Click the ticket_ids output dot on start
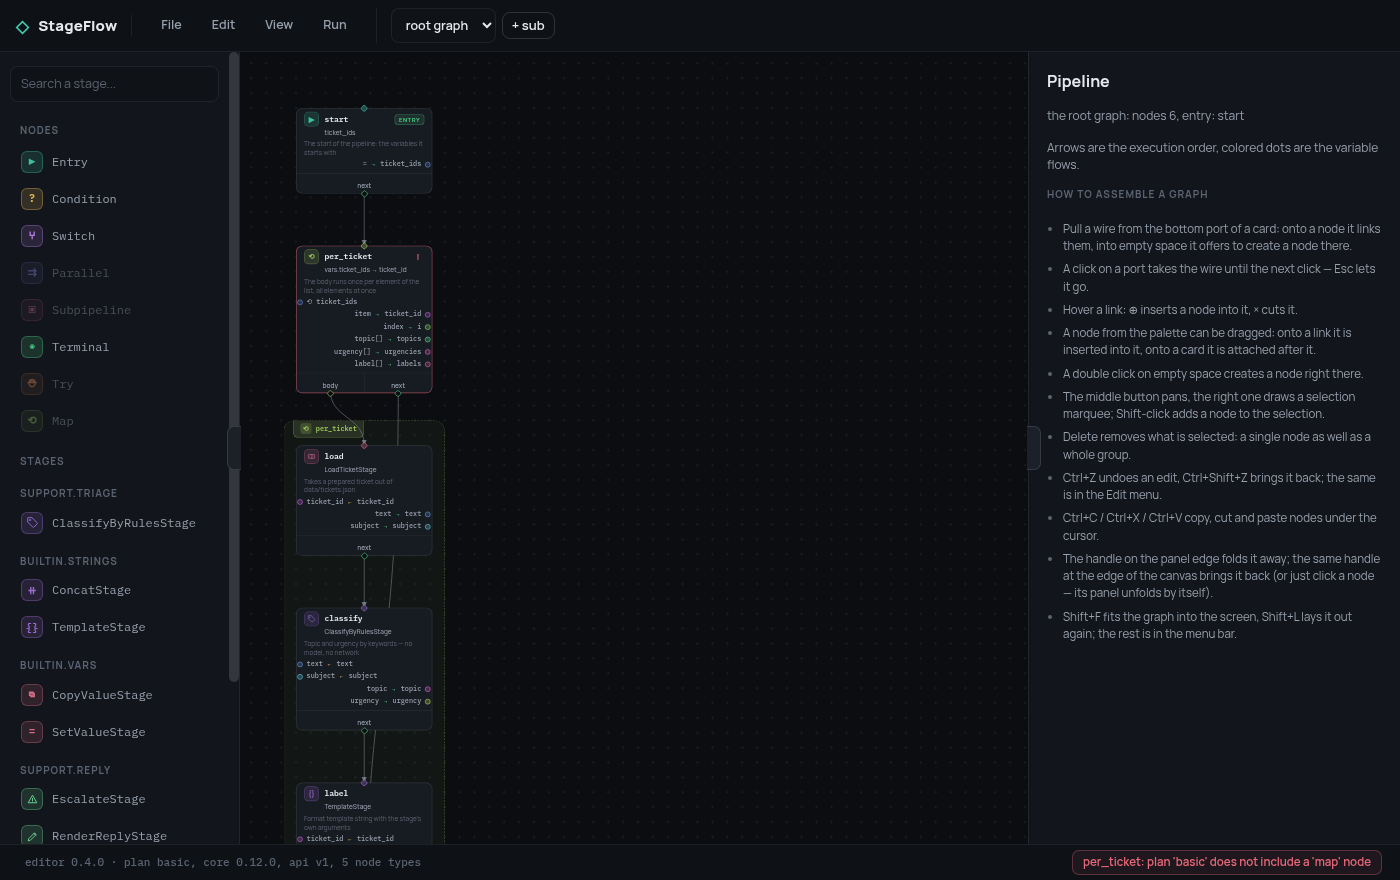 (428, 164)
